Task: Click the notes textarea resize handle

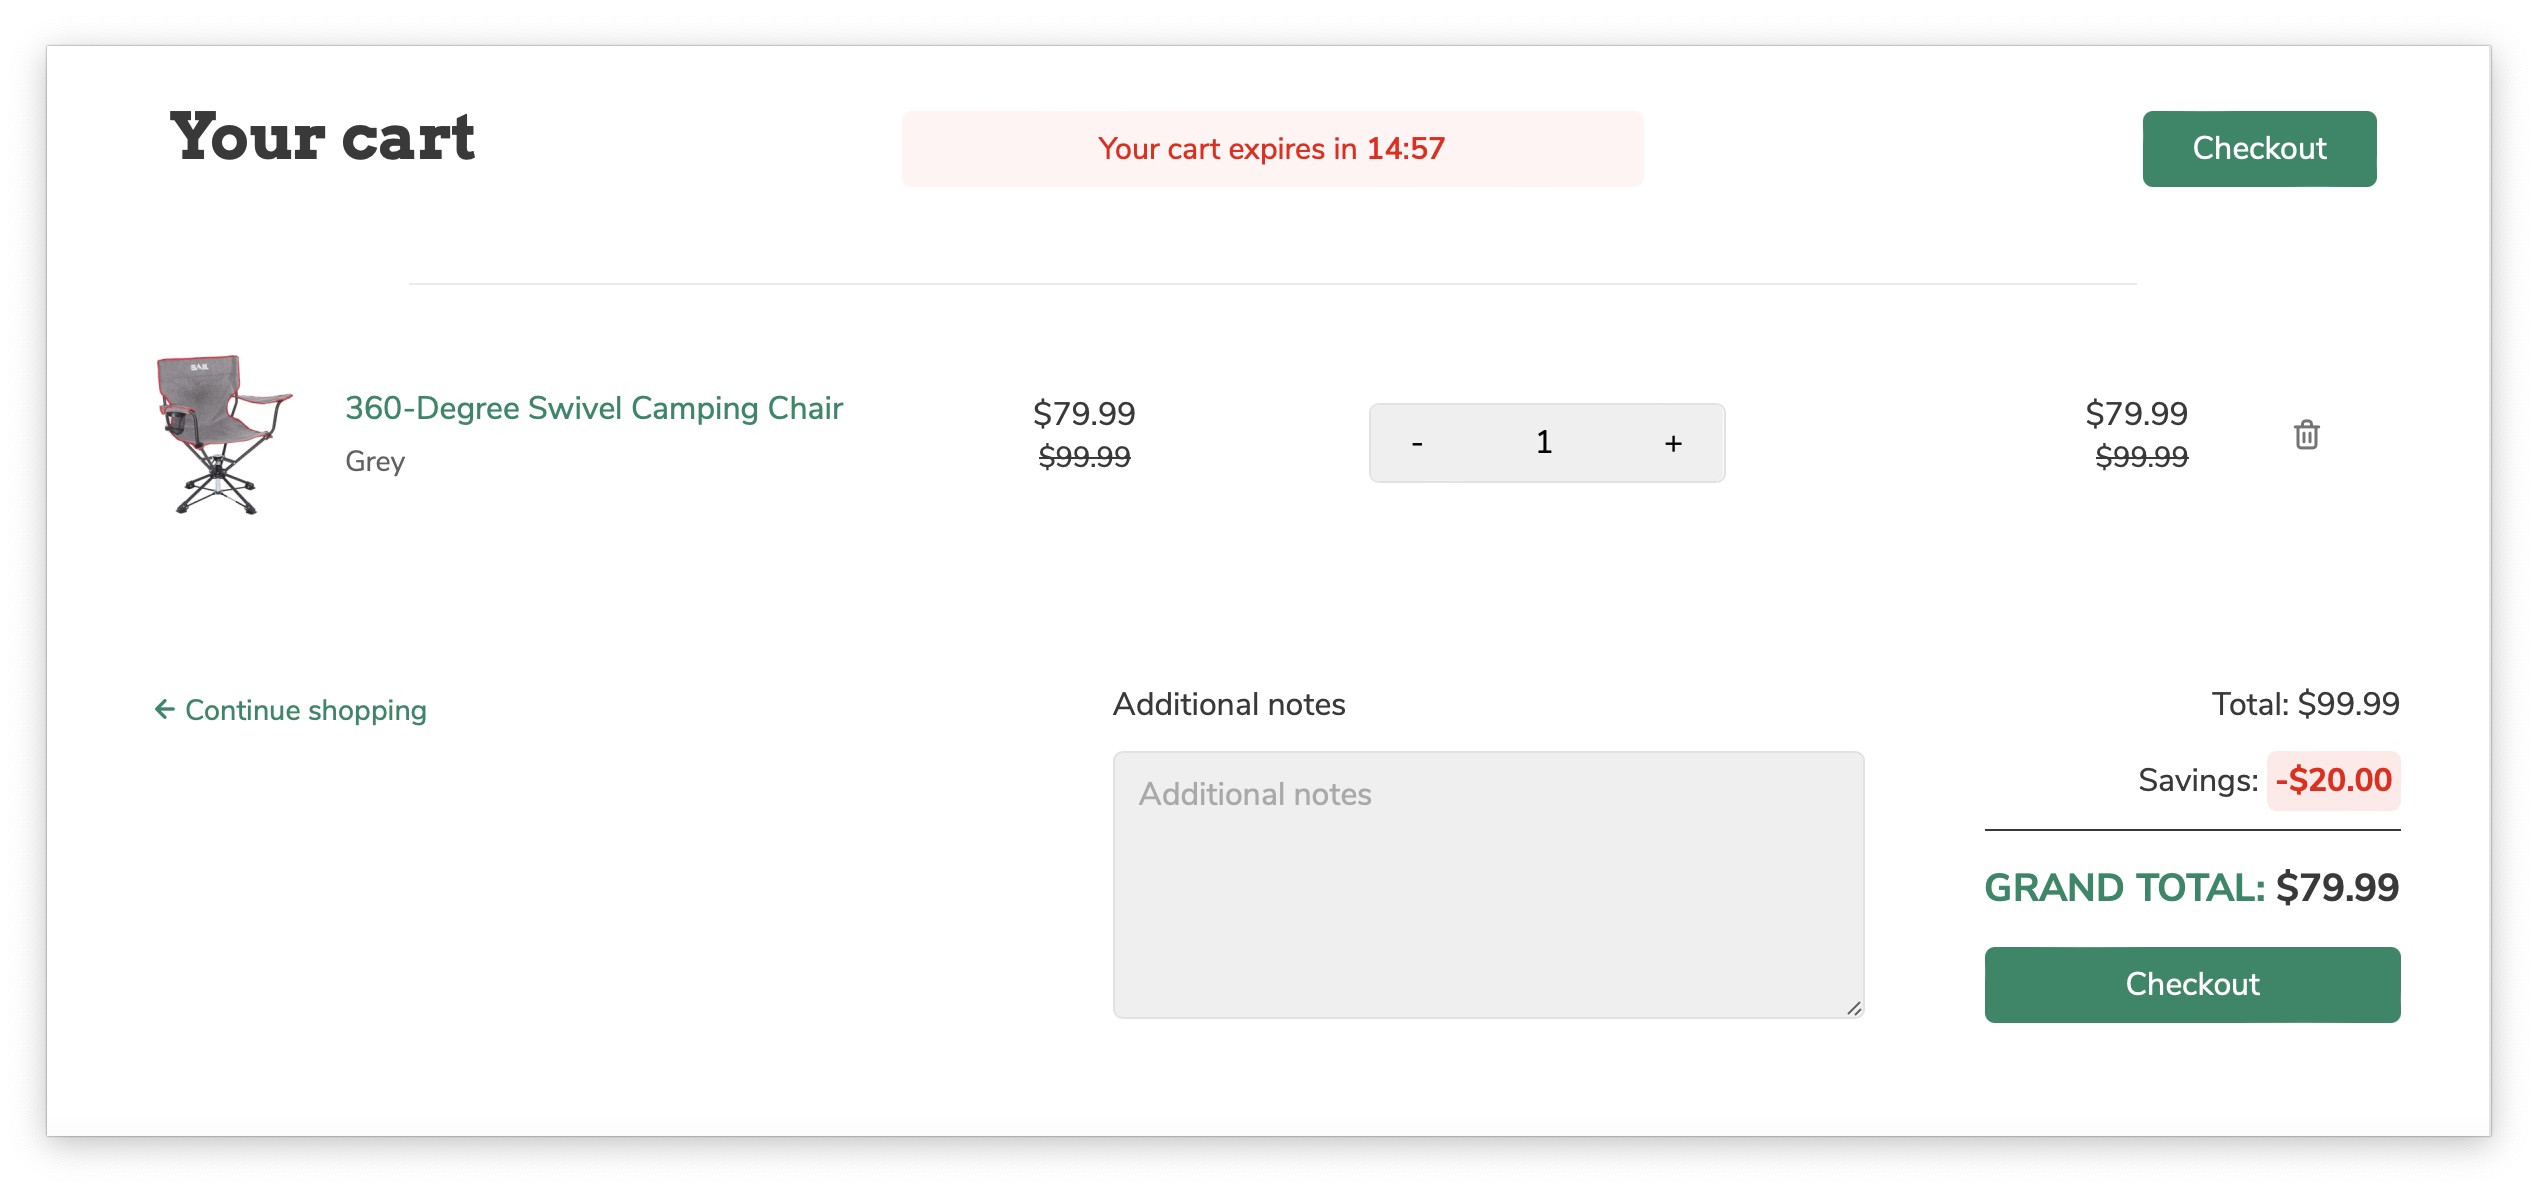Action: coord(1853,1008)
